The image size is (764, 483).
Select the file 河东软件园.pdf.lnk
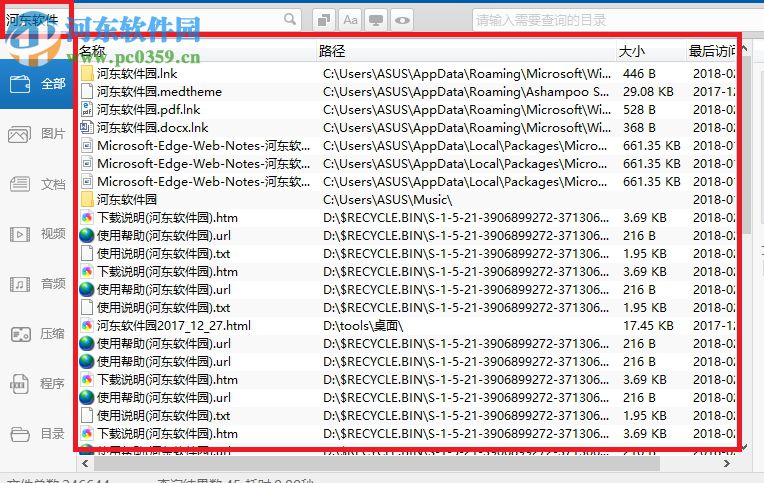pos(149,110)
